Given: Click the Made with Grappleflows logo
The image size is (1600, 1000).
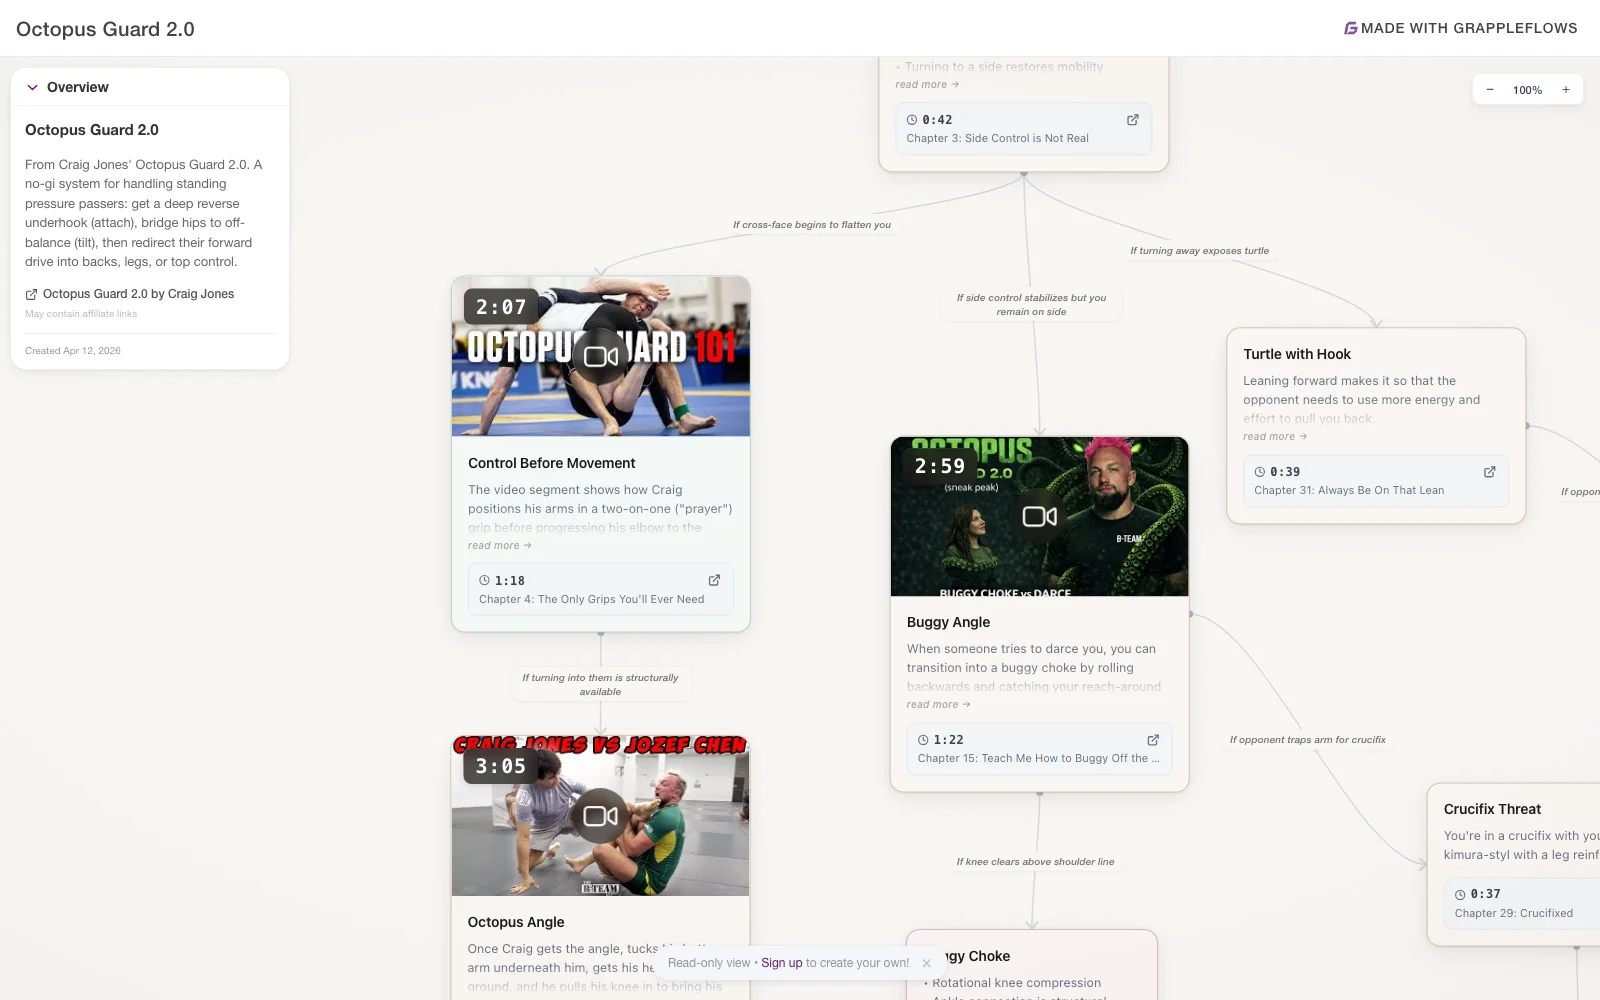Looking at the screenshot, I should 1460,28.
